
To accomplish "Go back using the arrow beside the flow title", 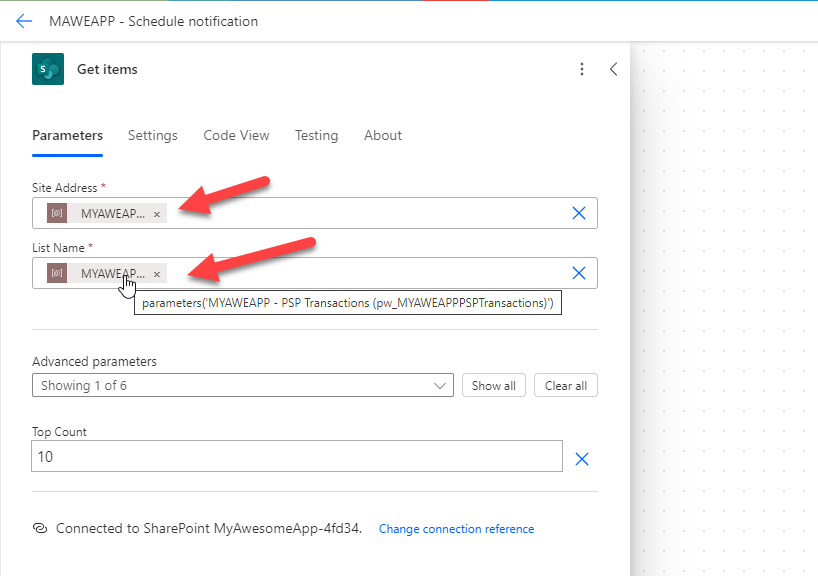I will tap(24, 21).
